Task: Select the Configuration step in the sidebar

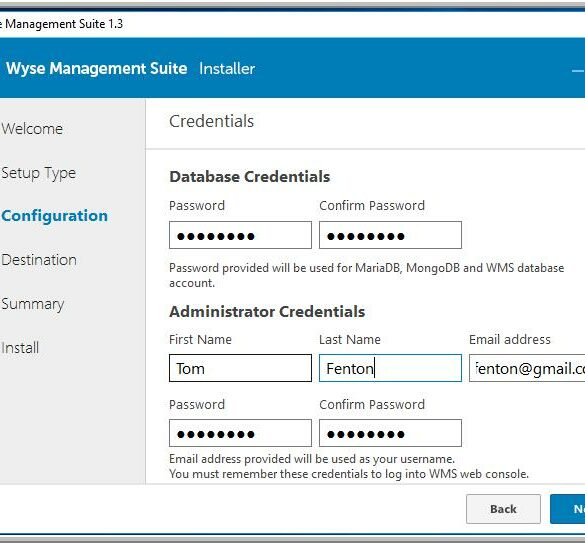Action: 54,216
